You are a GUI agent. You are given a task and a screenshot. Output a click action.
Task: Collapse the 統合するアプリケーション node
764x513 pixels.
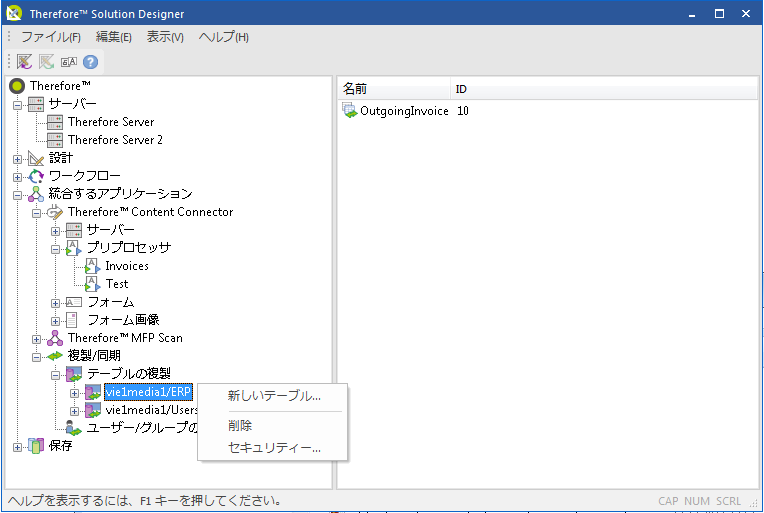(18, 195)
